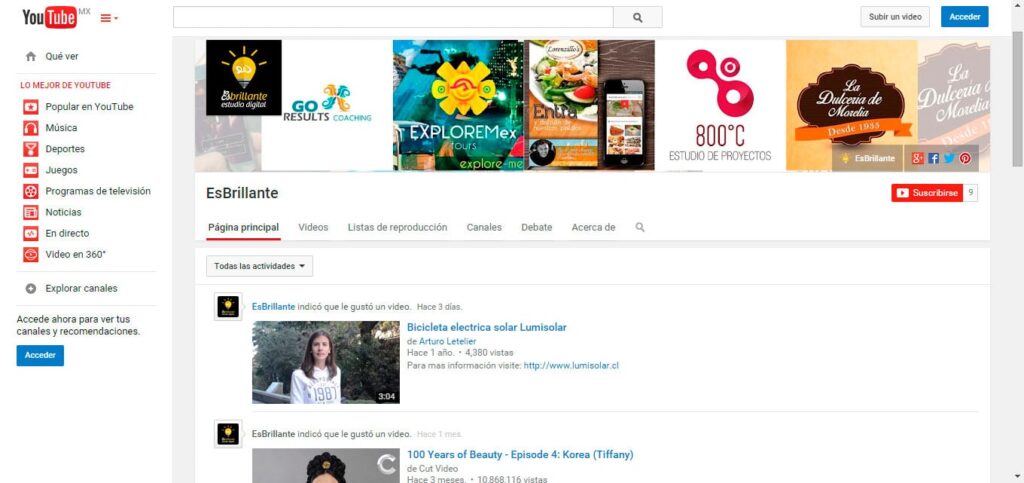Click the red Suscribirse button
Screen dimensions: 1024x483
(927, 193)
